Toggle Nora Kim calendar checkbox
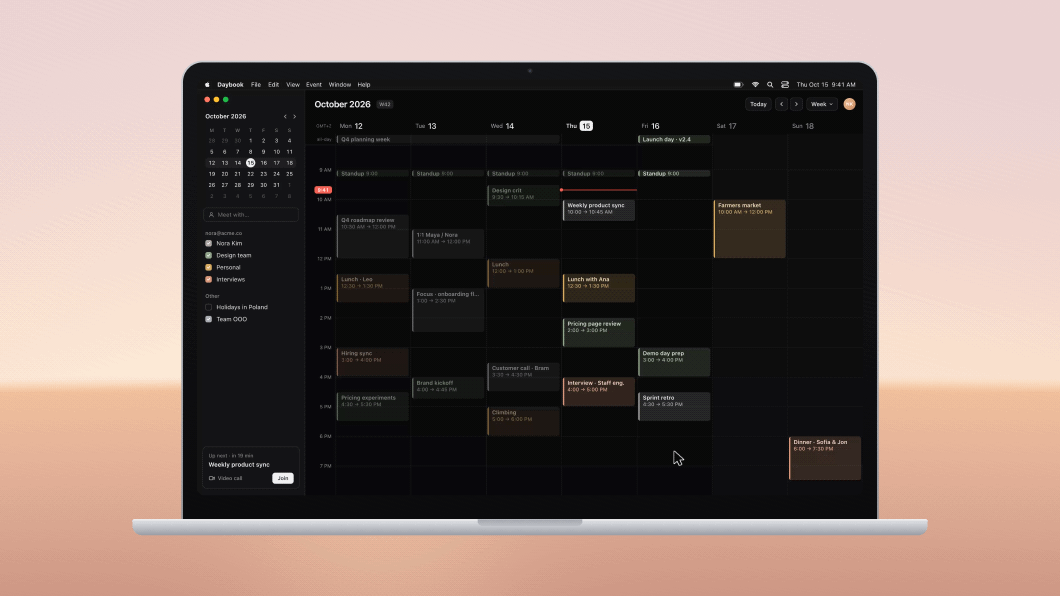 pos(208,243)
